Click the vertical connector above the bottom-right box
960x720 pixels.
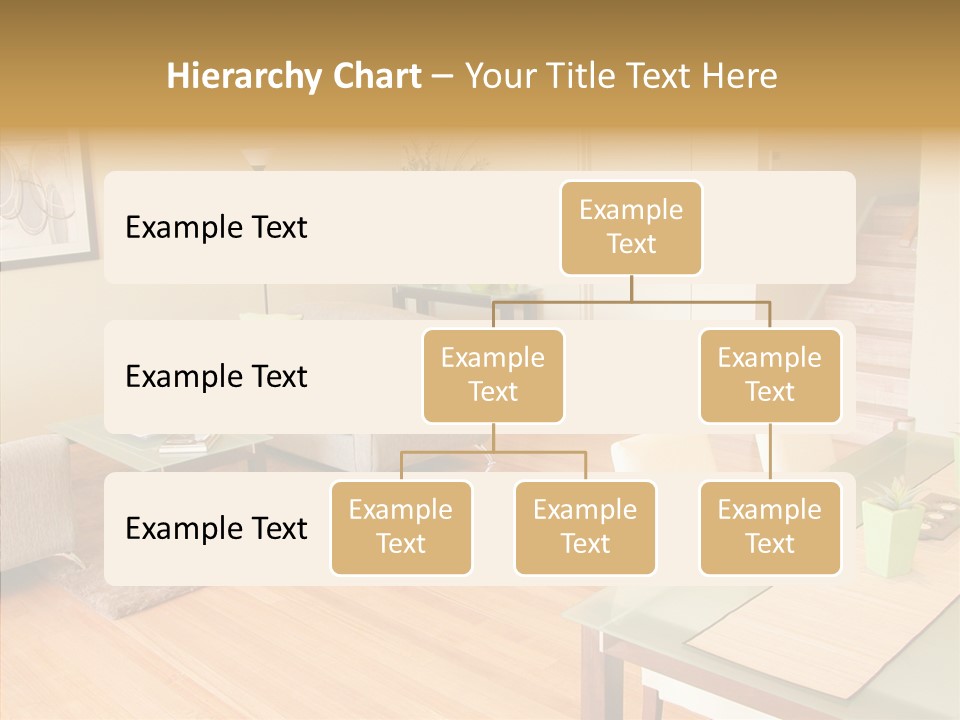(770, 452)
